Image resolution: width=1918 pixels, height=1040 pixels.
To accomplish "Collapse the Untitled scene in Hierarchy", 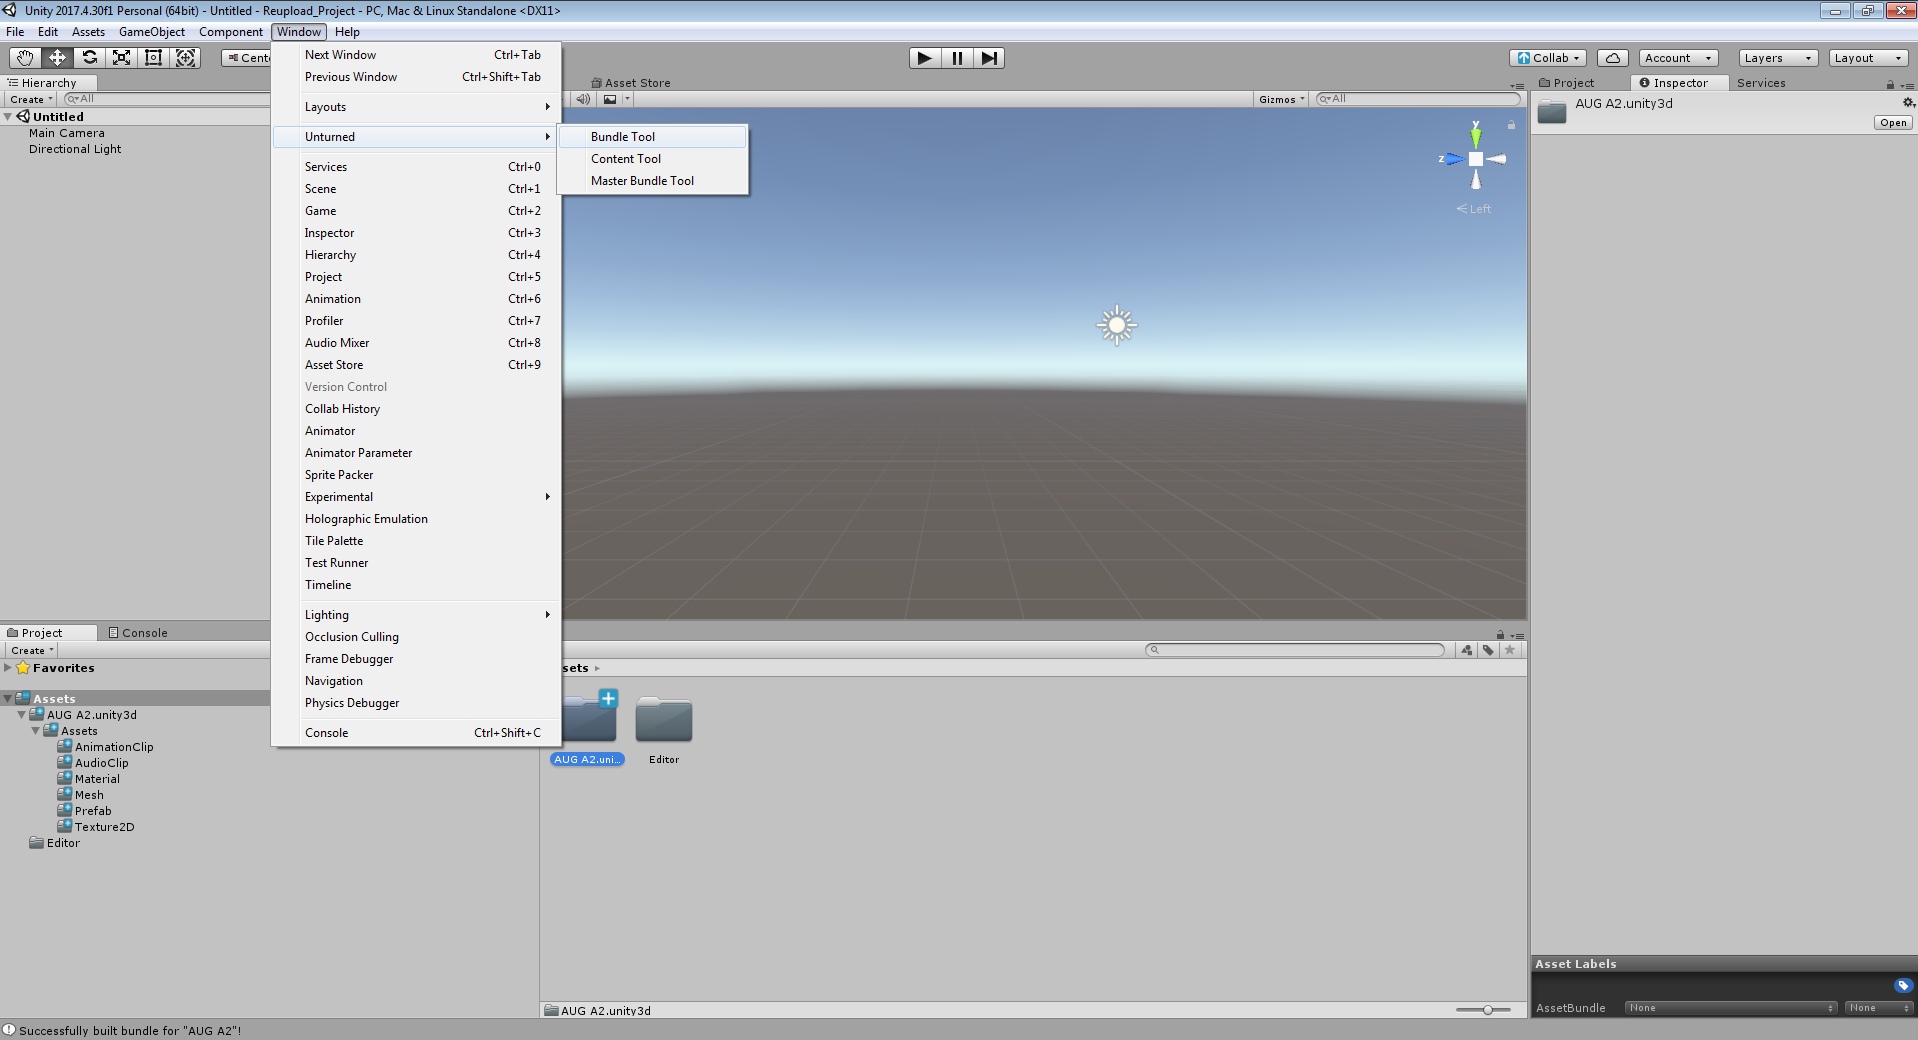I will pos(8,117).
